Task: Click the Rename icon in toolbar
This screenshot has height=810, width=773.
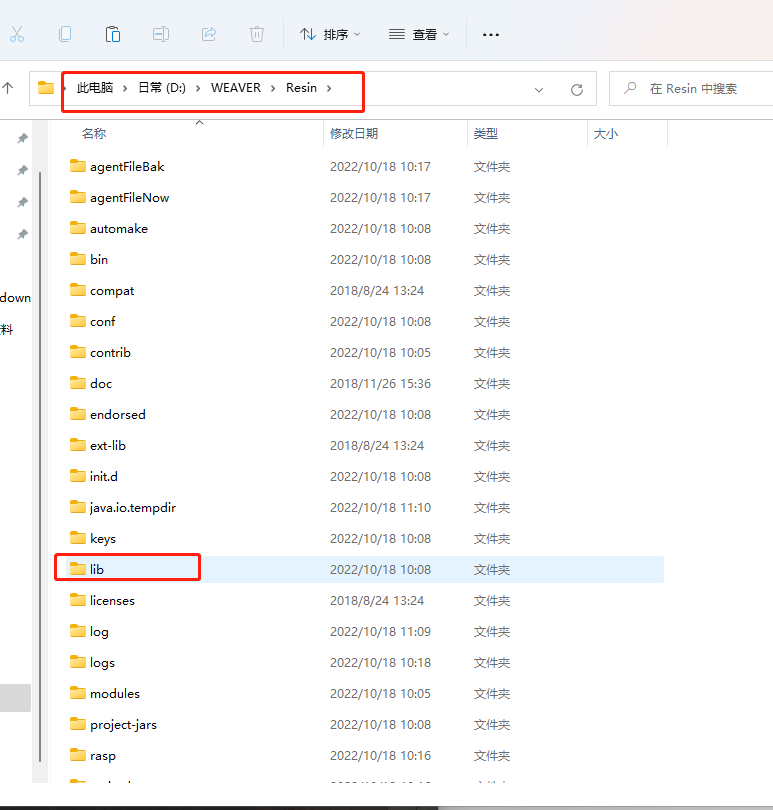Action: (x=161, y=34)
